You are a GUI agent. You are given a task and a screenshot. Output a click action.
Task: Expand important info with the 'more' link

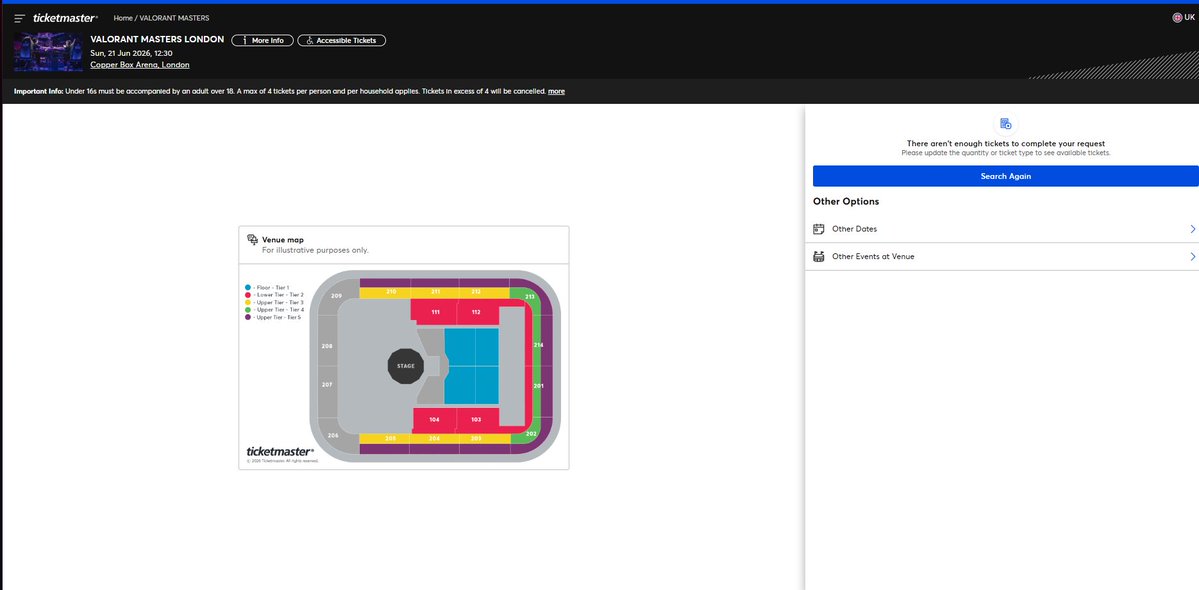(x=557, y=91)
